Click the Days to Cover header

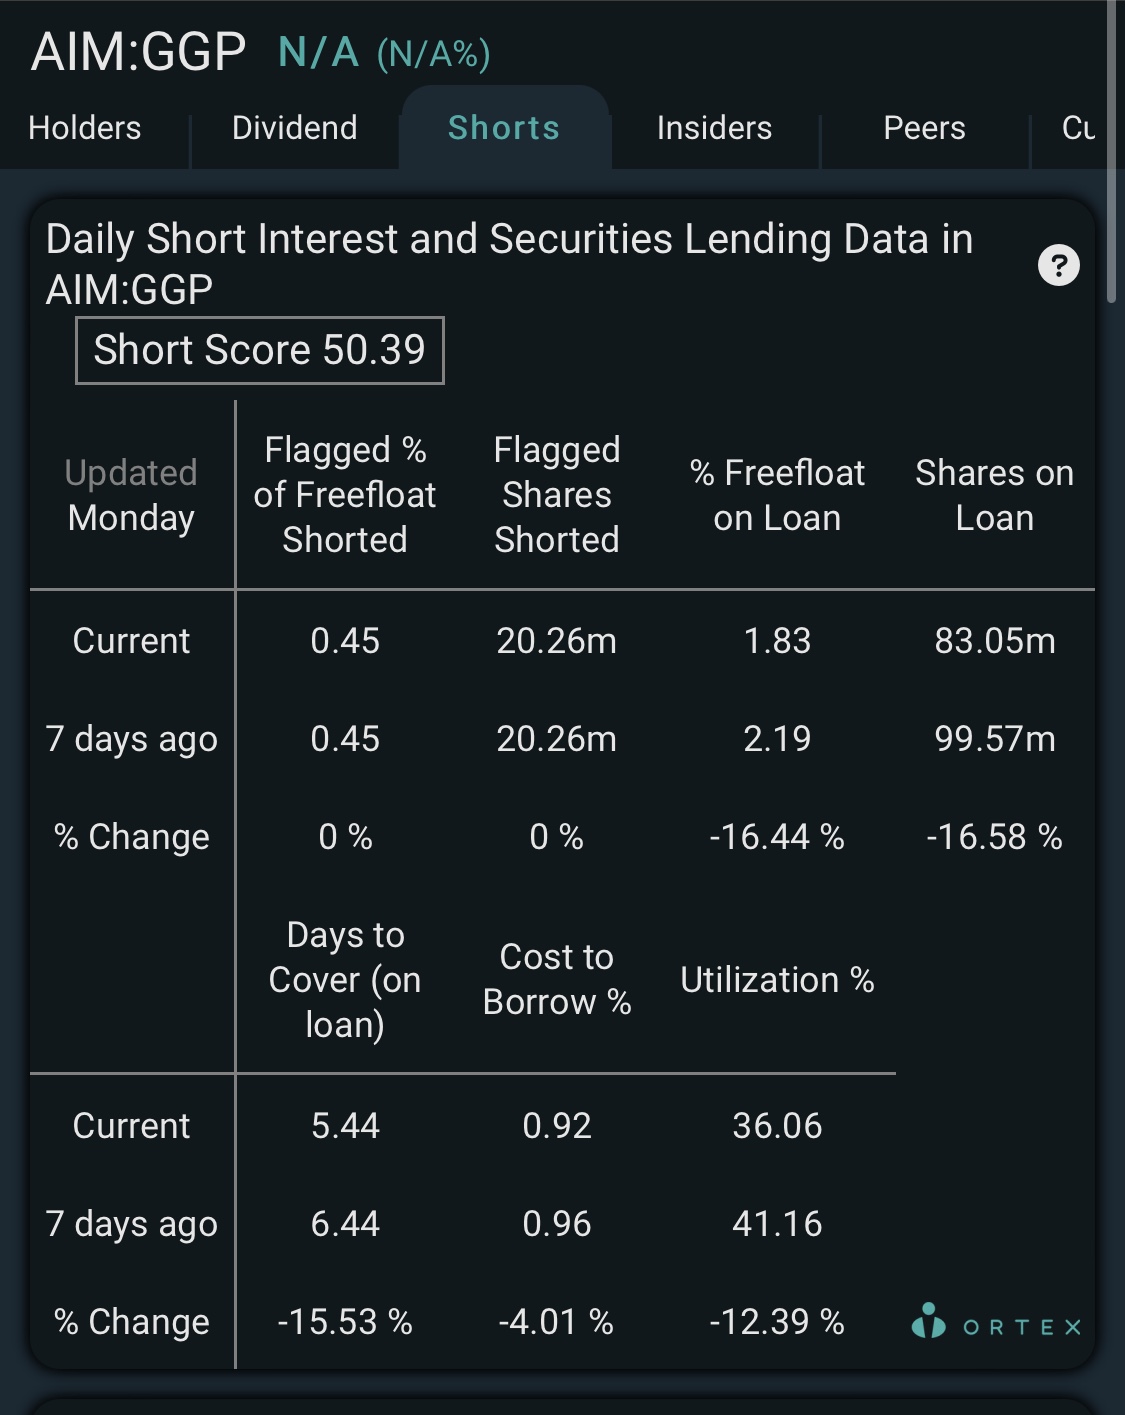[x=345, y=980]
